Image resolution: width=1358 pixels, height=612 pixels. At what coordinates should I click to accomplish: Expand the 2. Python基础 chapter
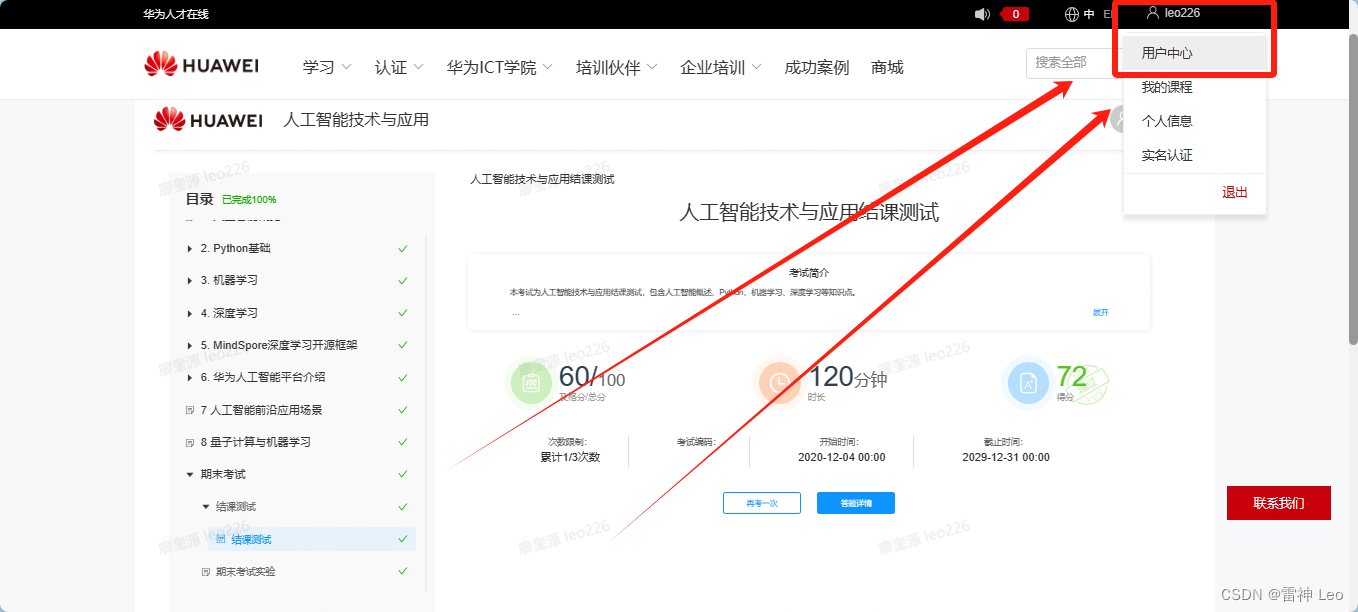(x=190, y=249)
